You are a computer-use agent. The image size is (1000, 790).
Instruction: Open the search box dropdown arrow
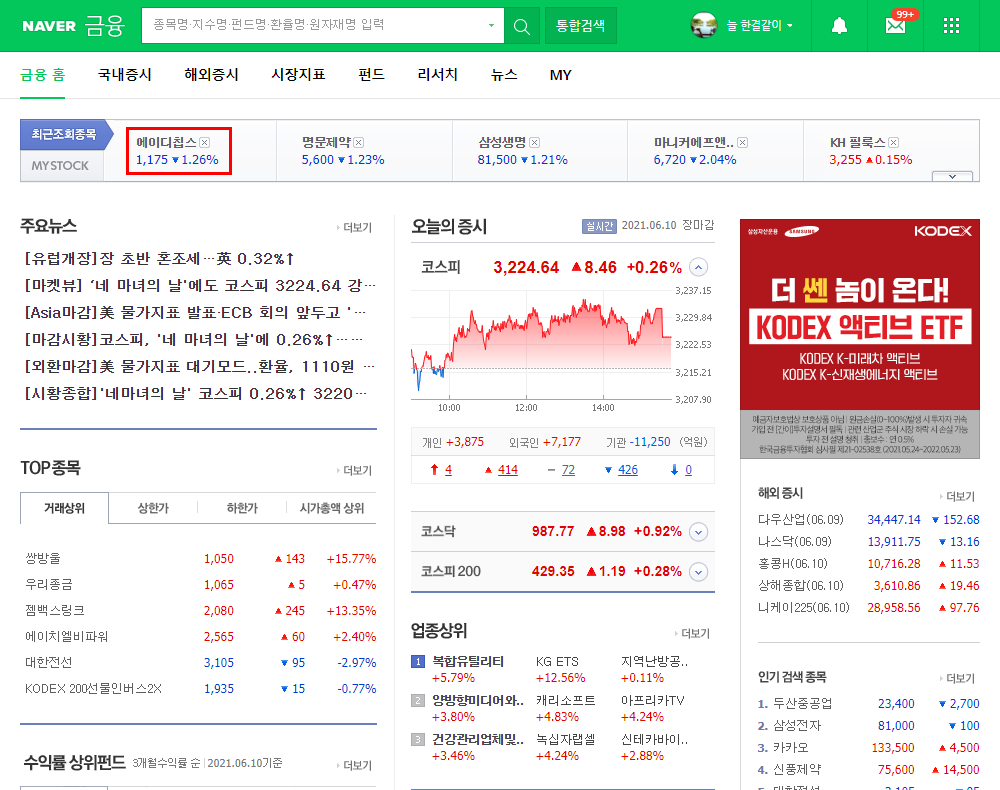tap(491, 26)
